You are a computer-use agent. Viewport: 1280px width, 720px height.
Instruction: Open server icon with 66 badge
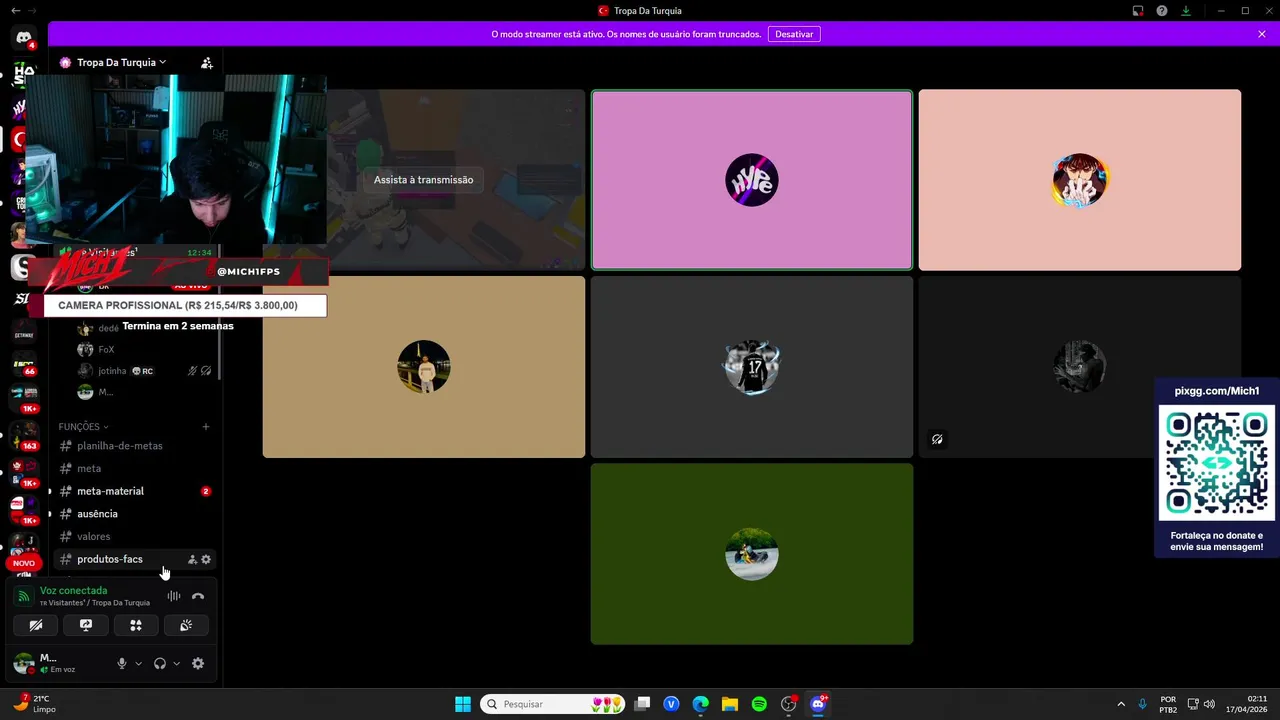(x=24, y=363)
